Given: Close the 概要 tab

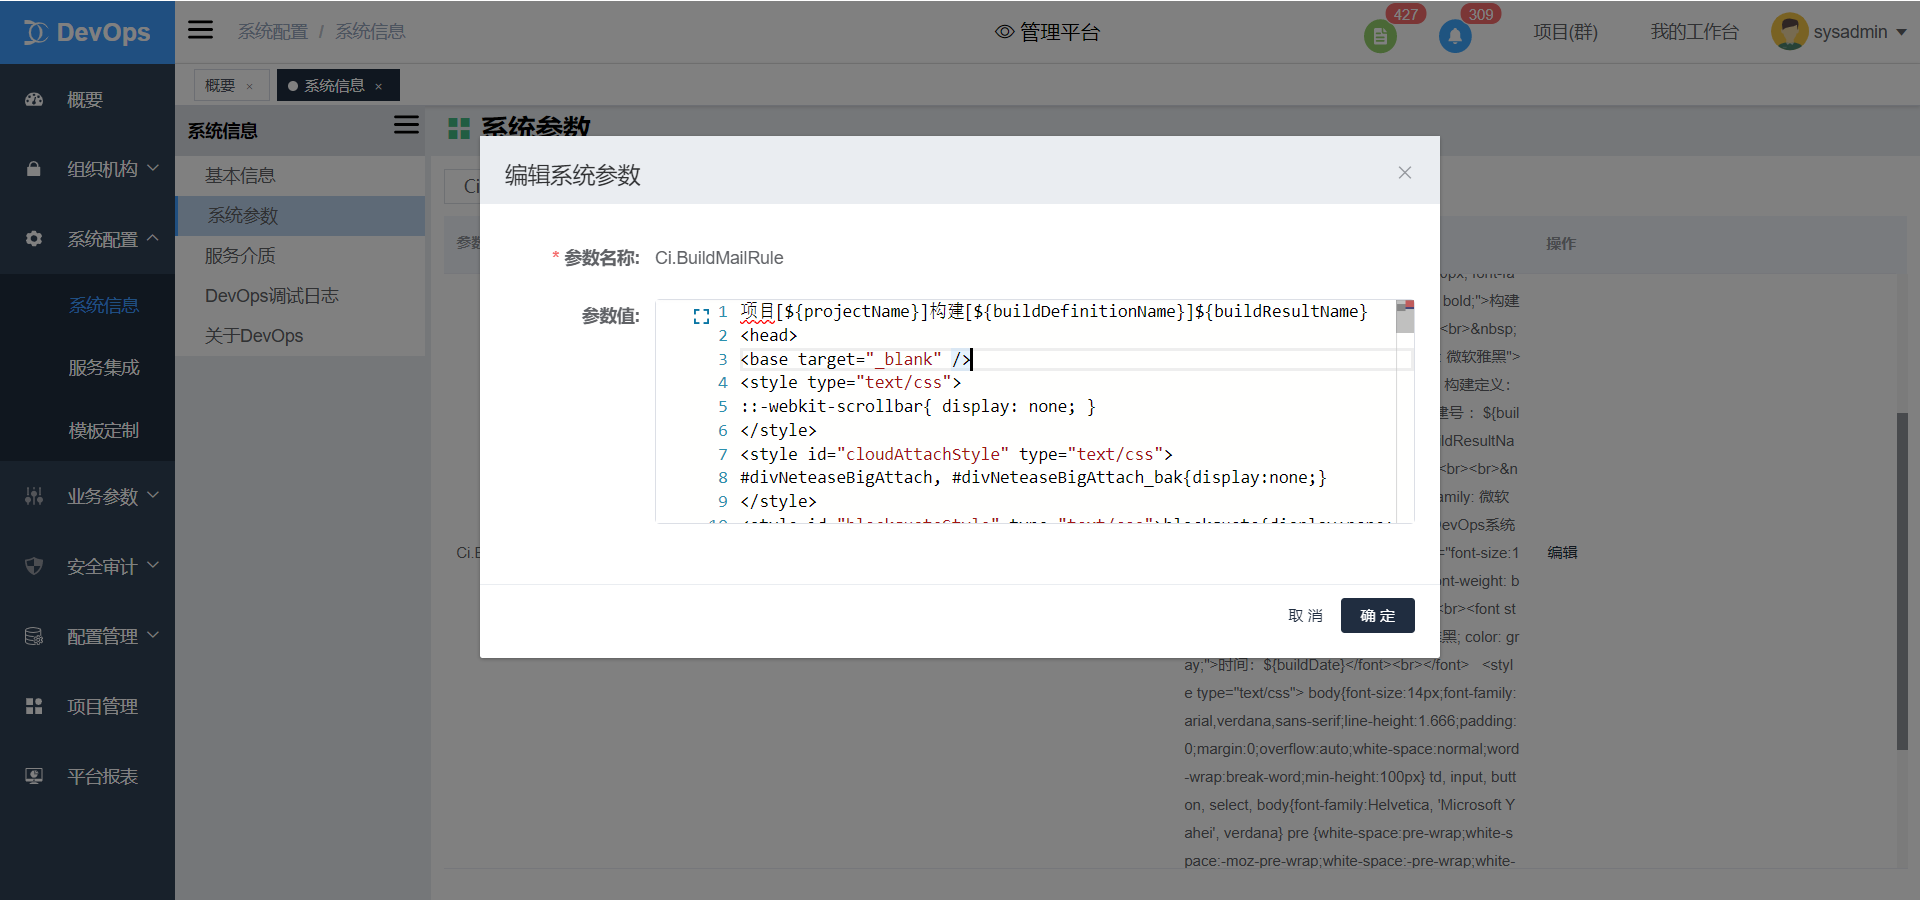Looking at the screenshot, I should [250, 87].
